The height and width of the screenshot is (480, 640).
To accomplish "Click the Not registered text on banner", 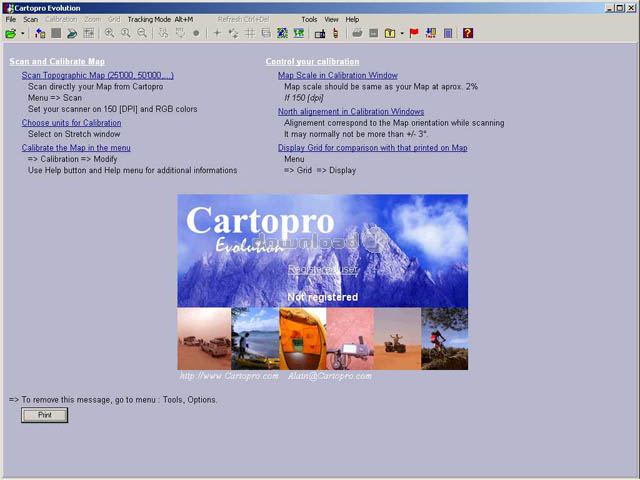I will coord(322,297).
